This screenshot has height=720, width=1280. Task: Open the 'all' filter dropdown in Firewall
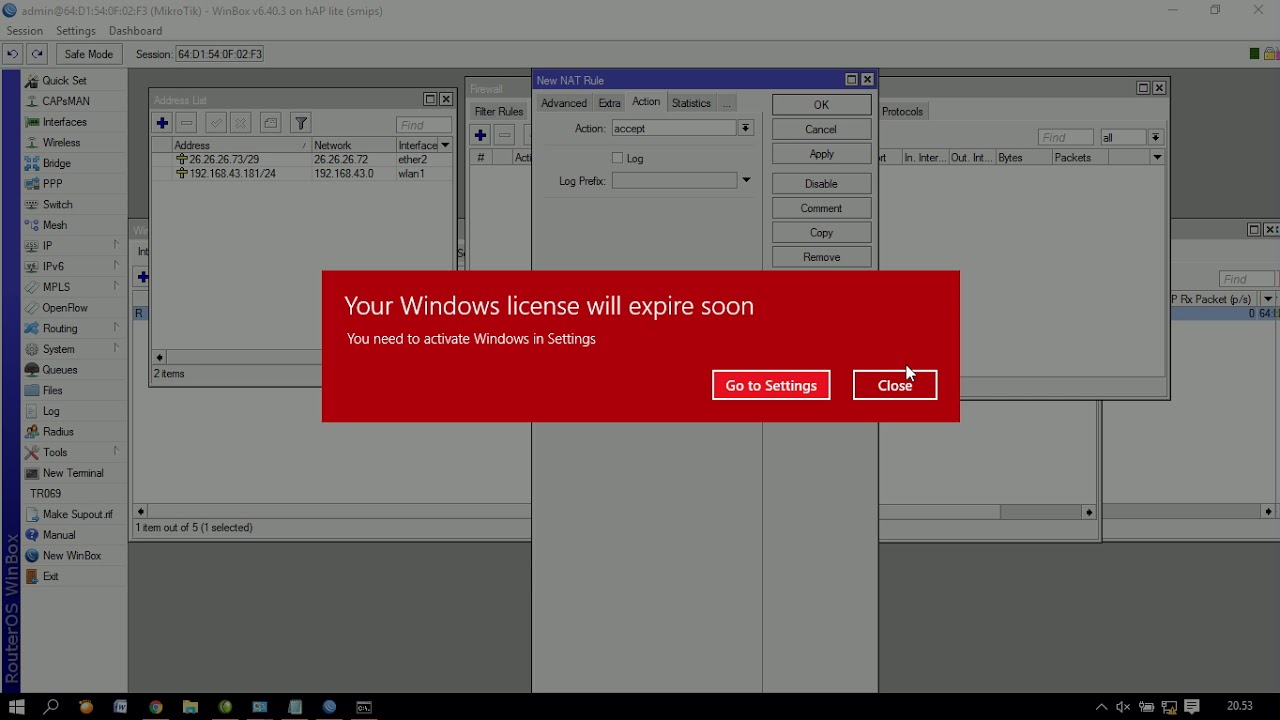pos(1156,137)
